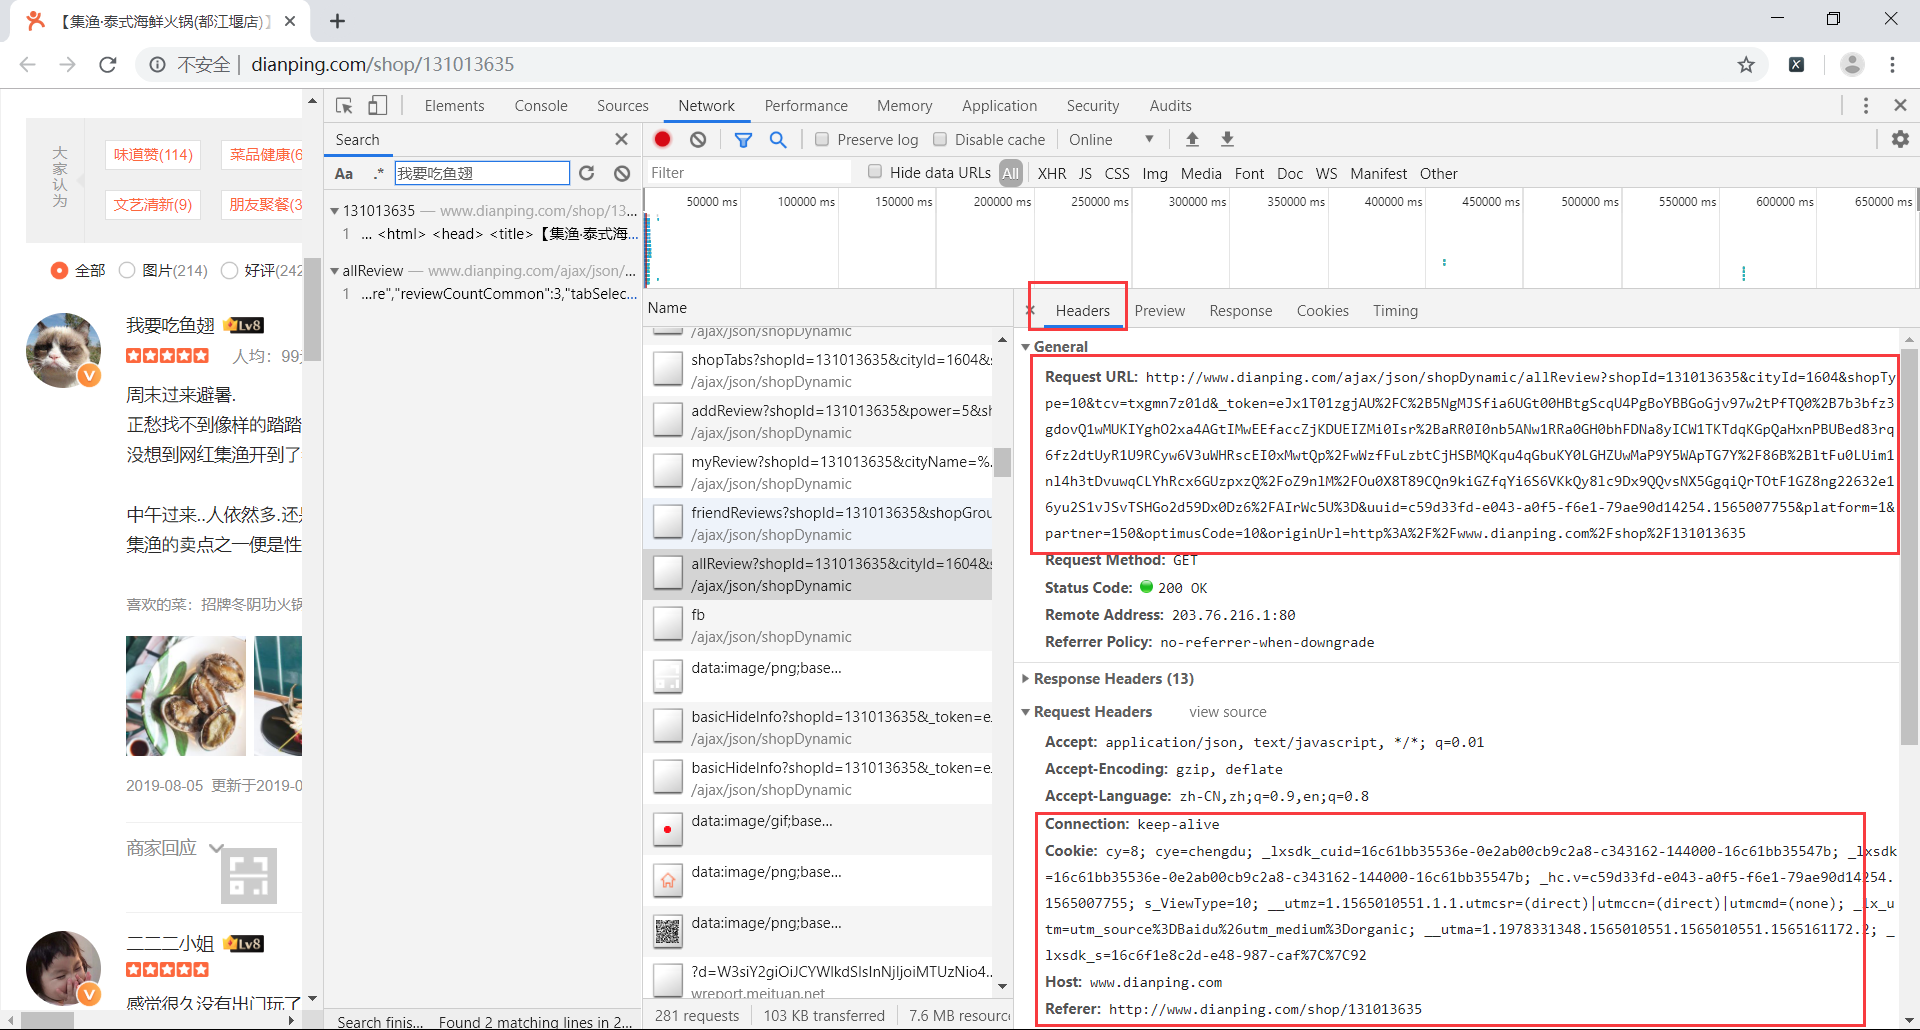Clear the network log
This screenshot has height=1030, width=1920.
pos(698,140)
